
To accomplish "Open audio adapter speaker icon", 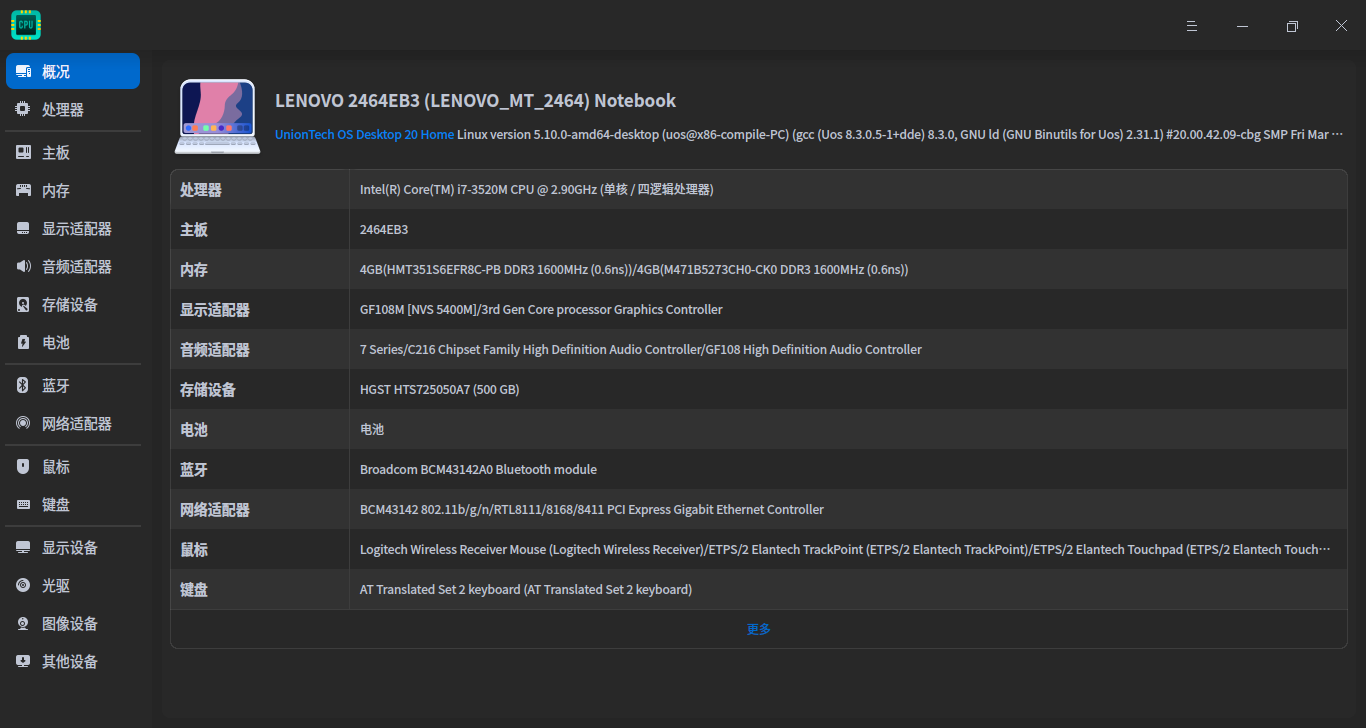I will coord(23,267).
